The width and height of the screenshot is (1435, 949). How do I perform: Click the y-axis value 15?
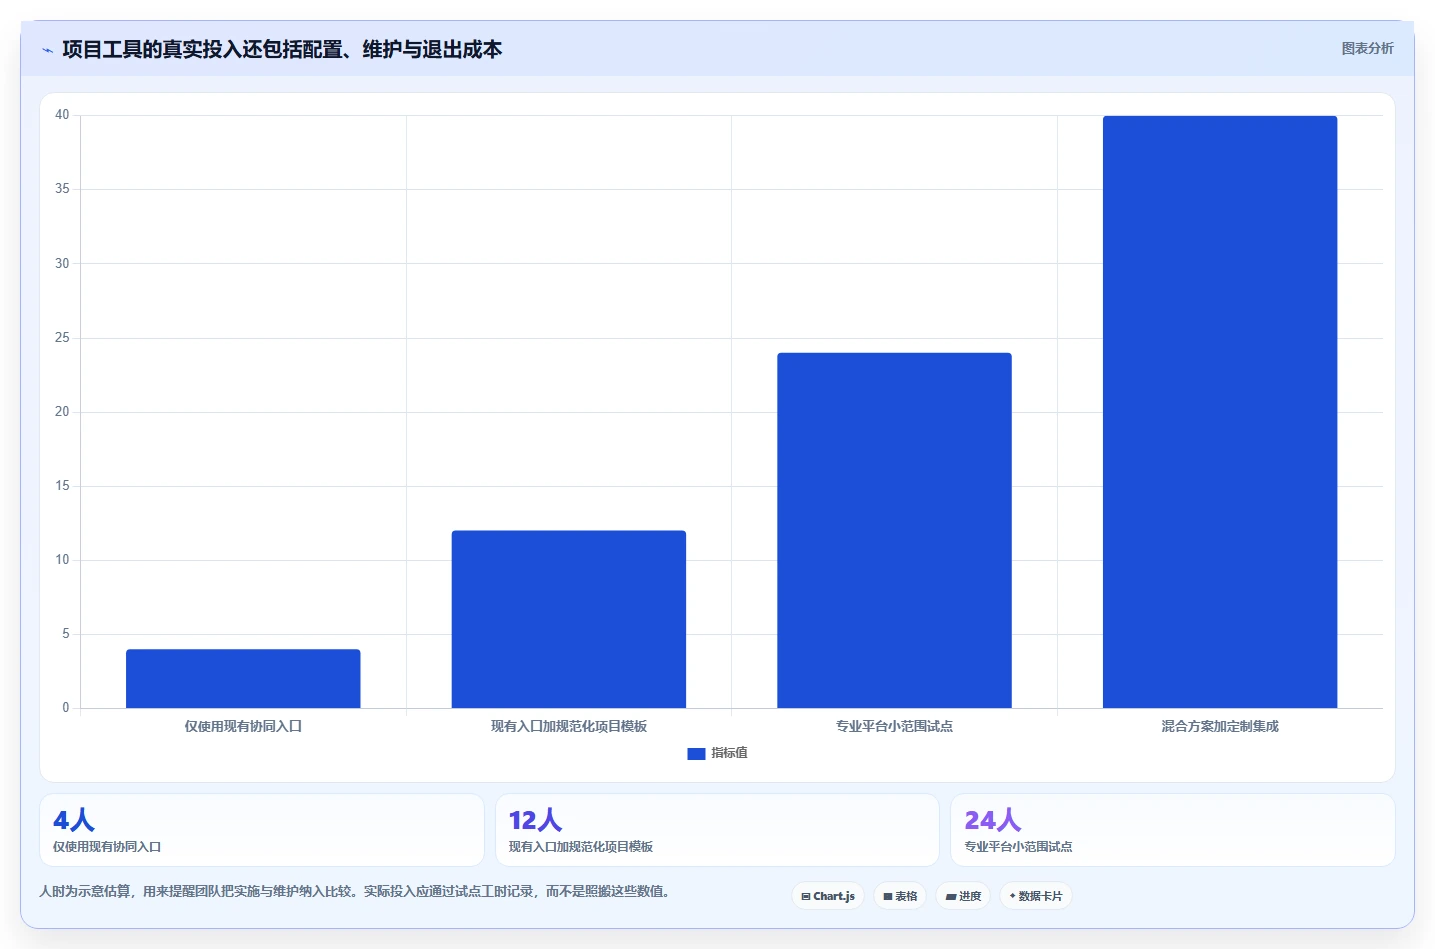pos(62,486)
